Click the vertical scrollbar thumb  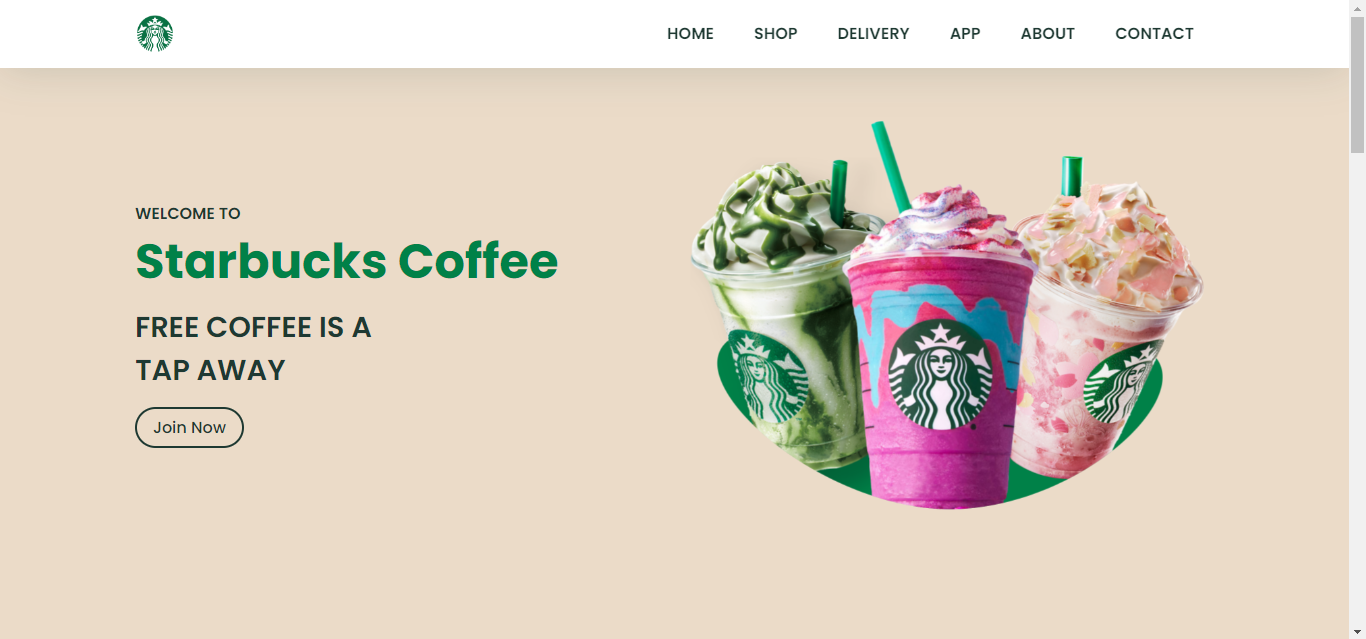click(x=1357, y=85)
